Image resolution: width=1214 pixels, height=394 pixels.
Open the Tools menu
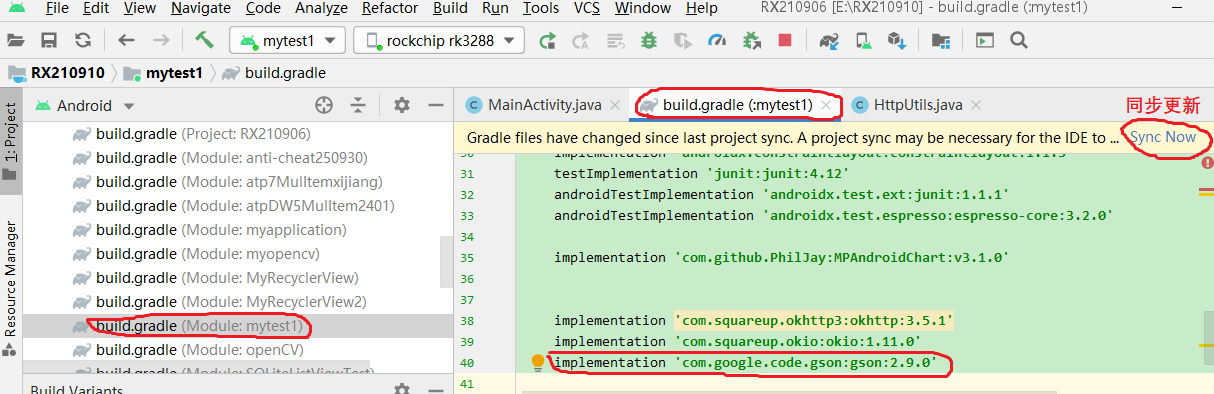tap(541, 8)
